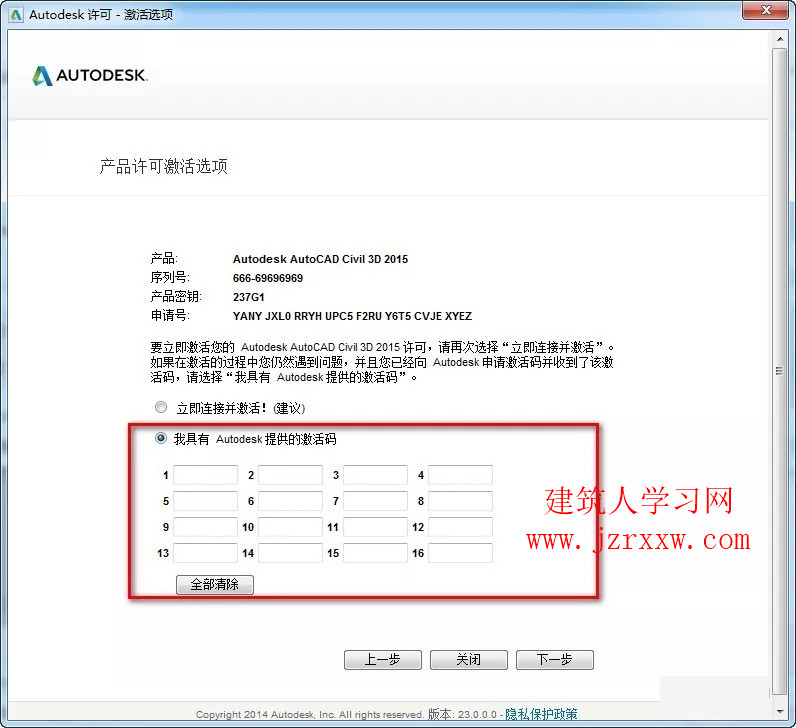This screenshot has height=728, width=796.
Task: Click activation code field 12
Action: 460,527
